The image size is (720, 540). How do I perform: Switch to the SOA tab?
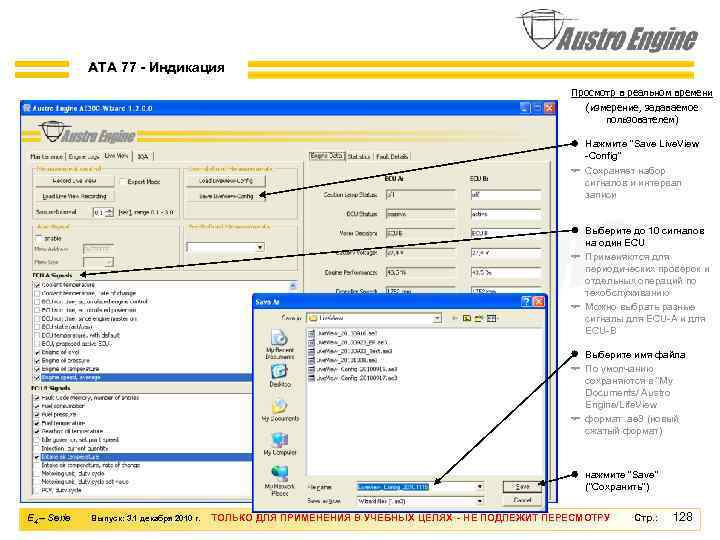(x=143, y=157)
